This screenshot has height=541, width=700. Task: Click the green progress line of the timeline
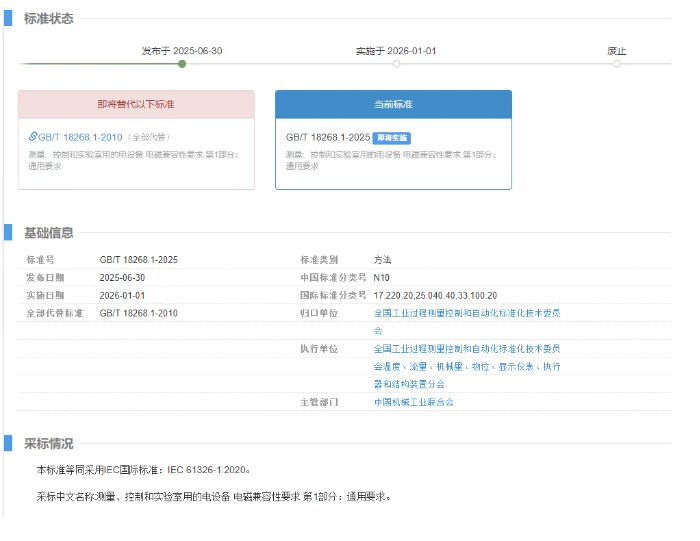click(x=100, y=64)
